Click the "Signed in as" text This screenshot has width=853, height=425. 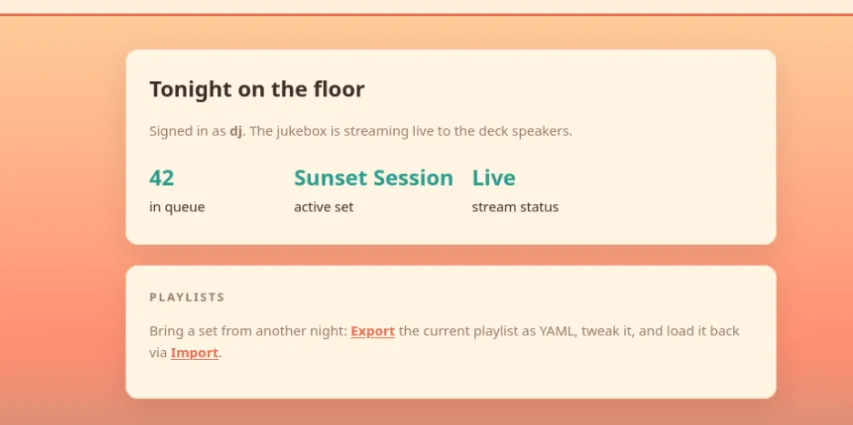click(x=188, y=131)
